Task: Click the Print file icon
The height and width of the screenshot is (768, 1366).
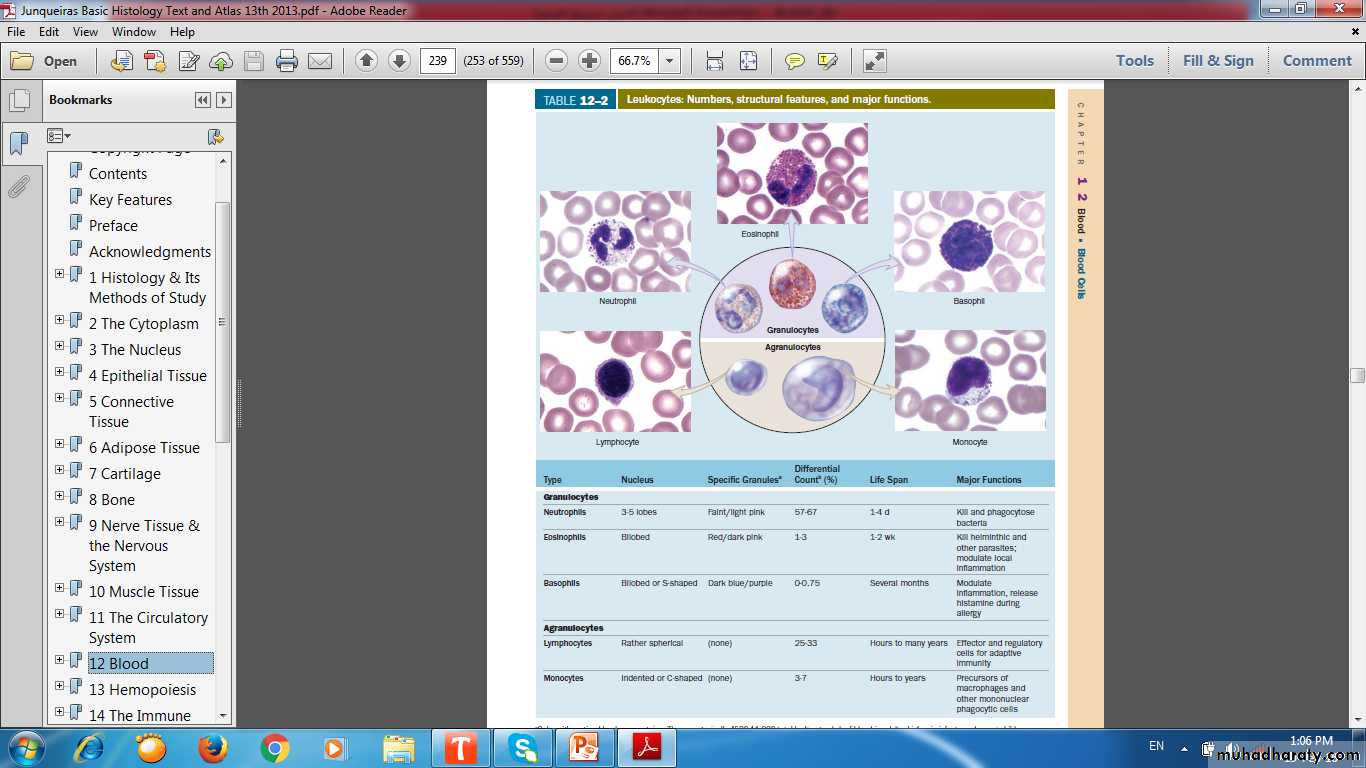Action: tap(287, 61)
